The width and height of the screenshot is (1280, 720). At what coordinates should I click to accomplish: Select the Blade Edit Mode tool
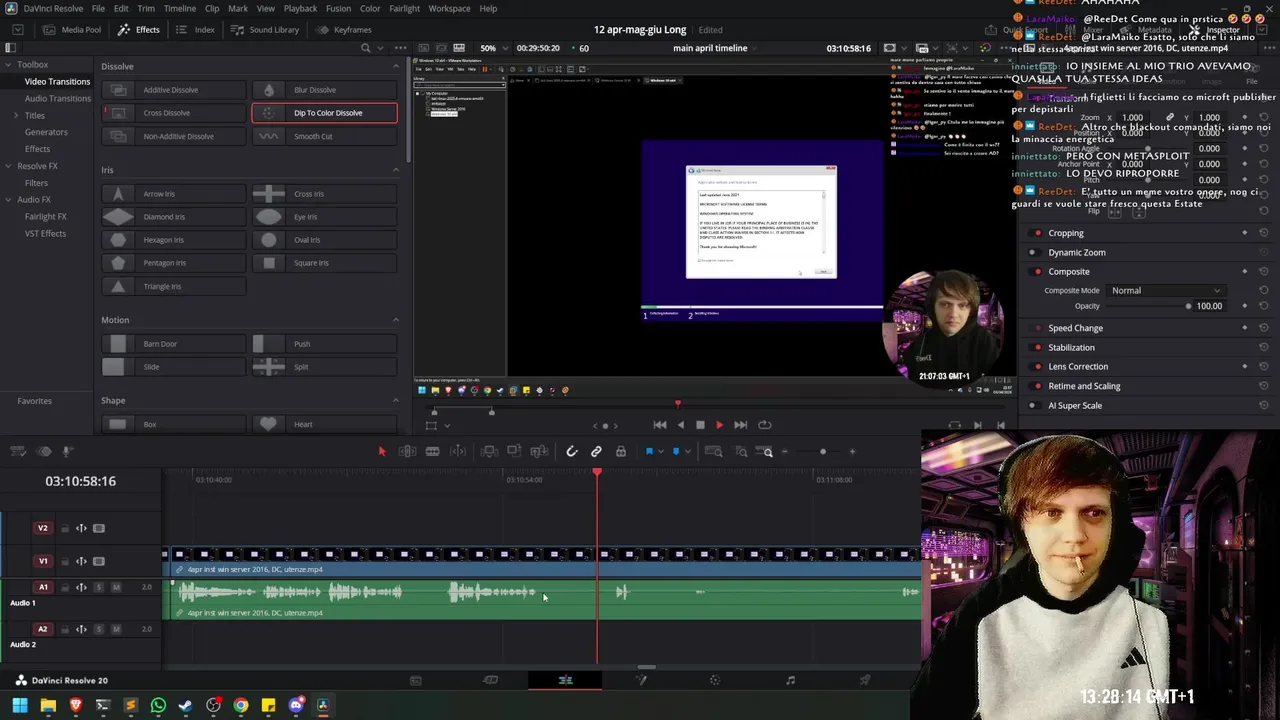(x=432, y=452)
